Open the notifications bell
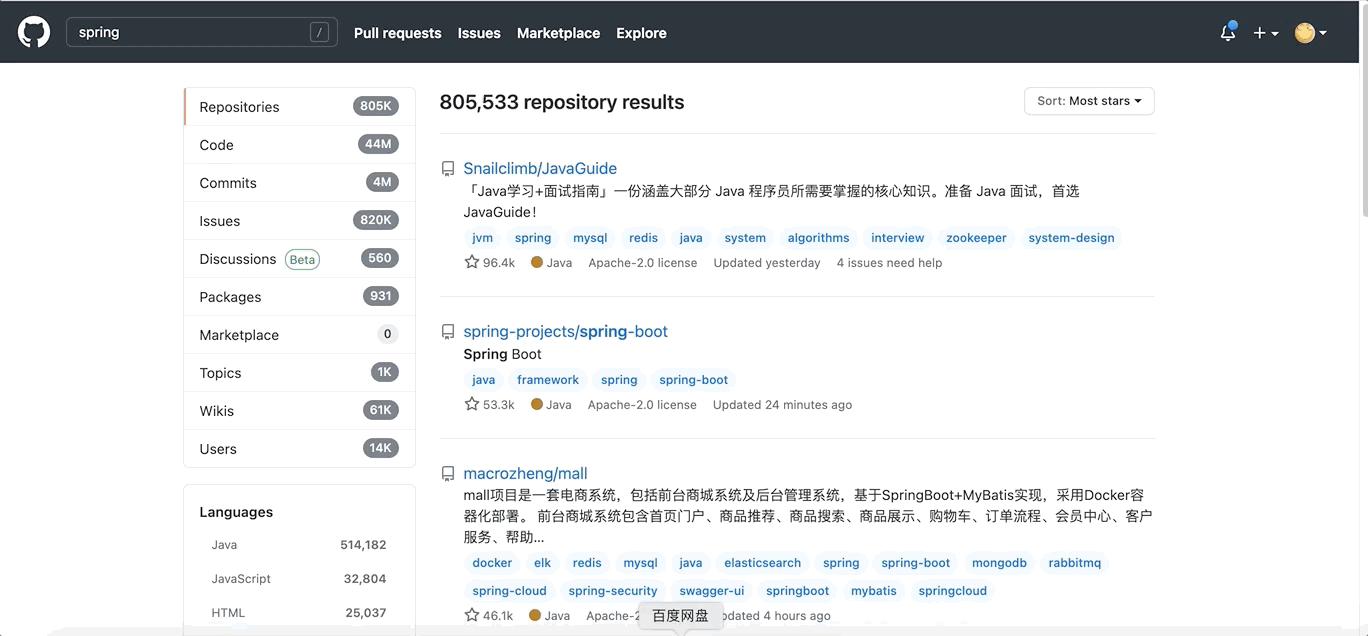This screenshot has height=636, width=1368. click(1228, 32)
